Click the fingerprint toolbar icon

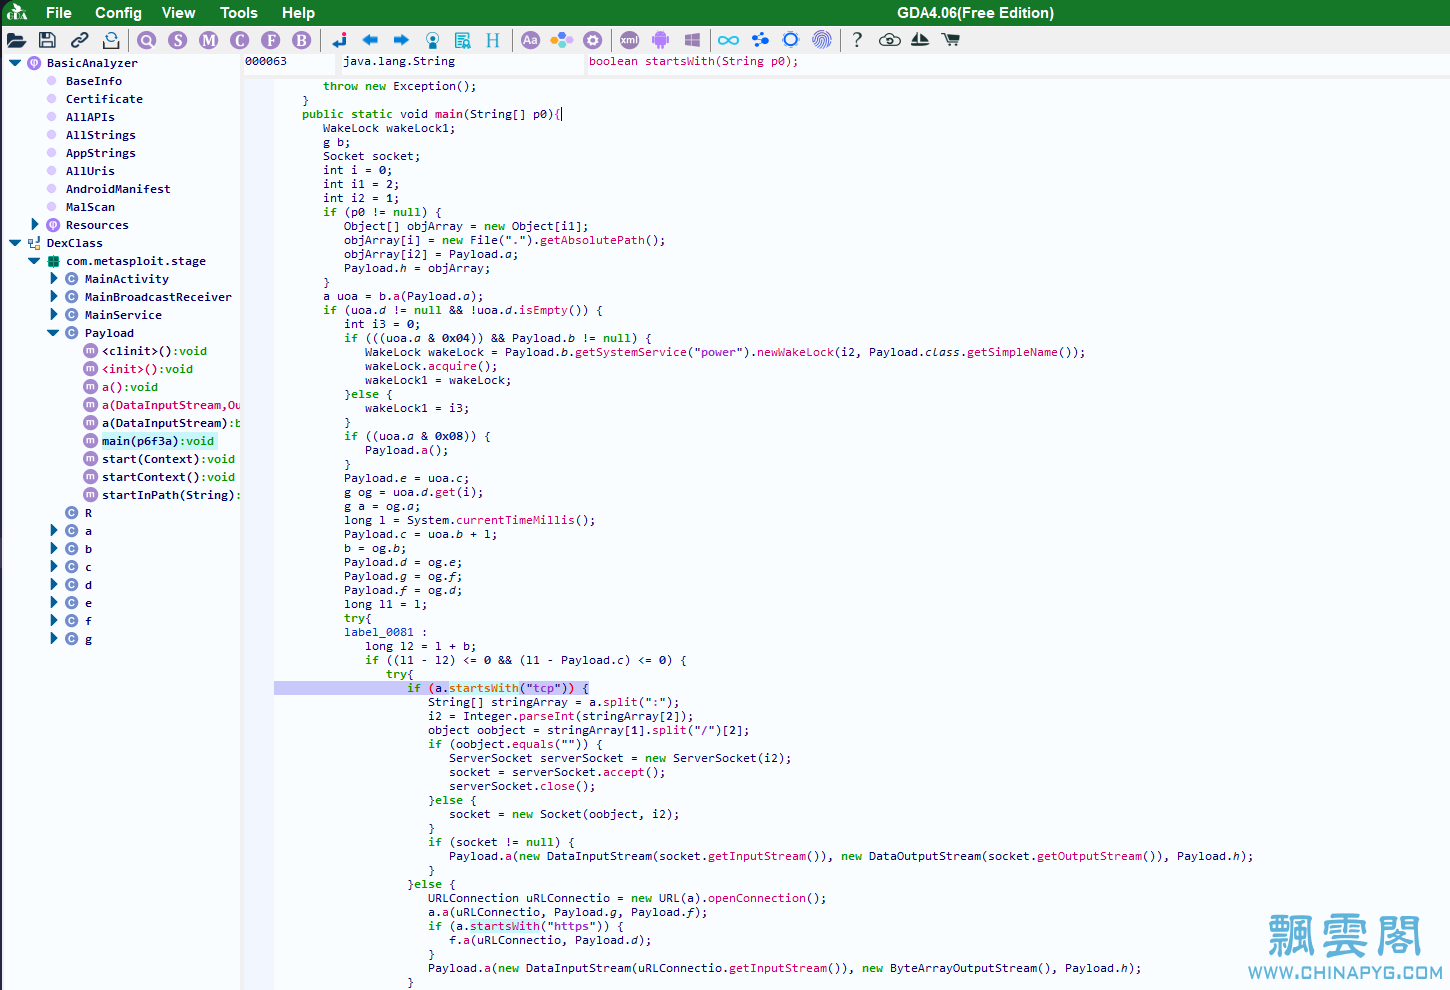(822, 40)
